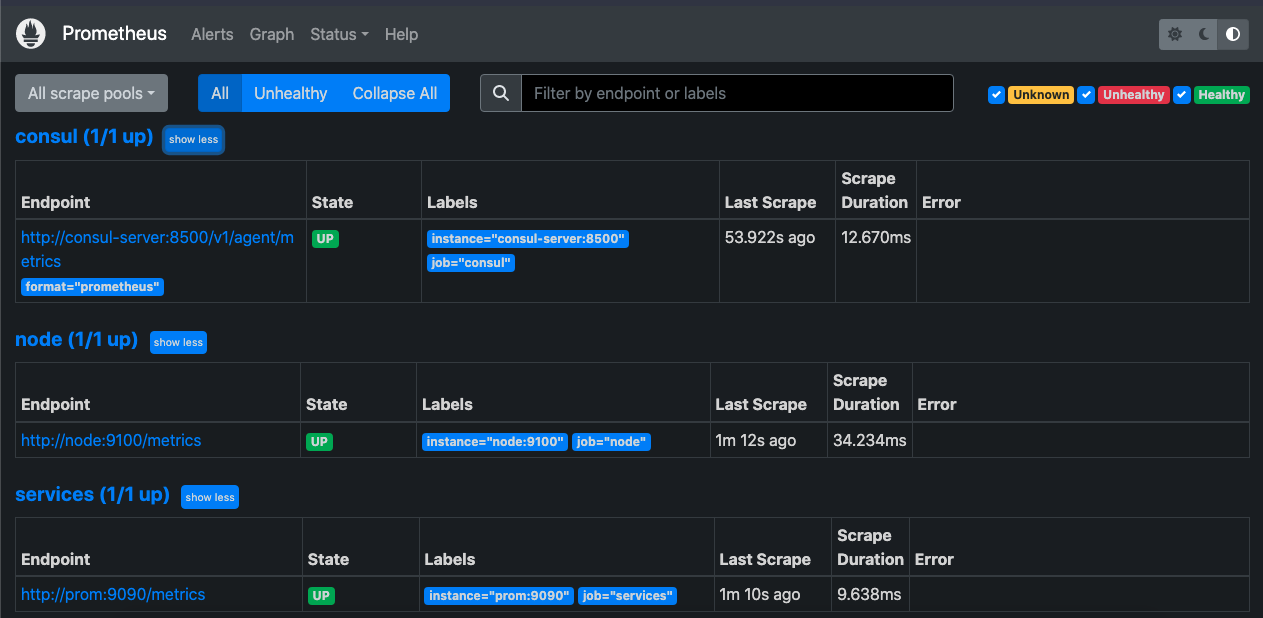Click the job="node" label badge

click(611, 441)
